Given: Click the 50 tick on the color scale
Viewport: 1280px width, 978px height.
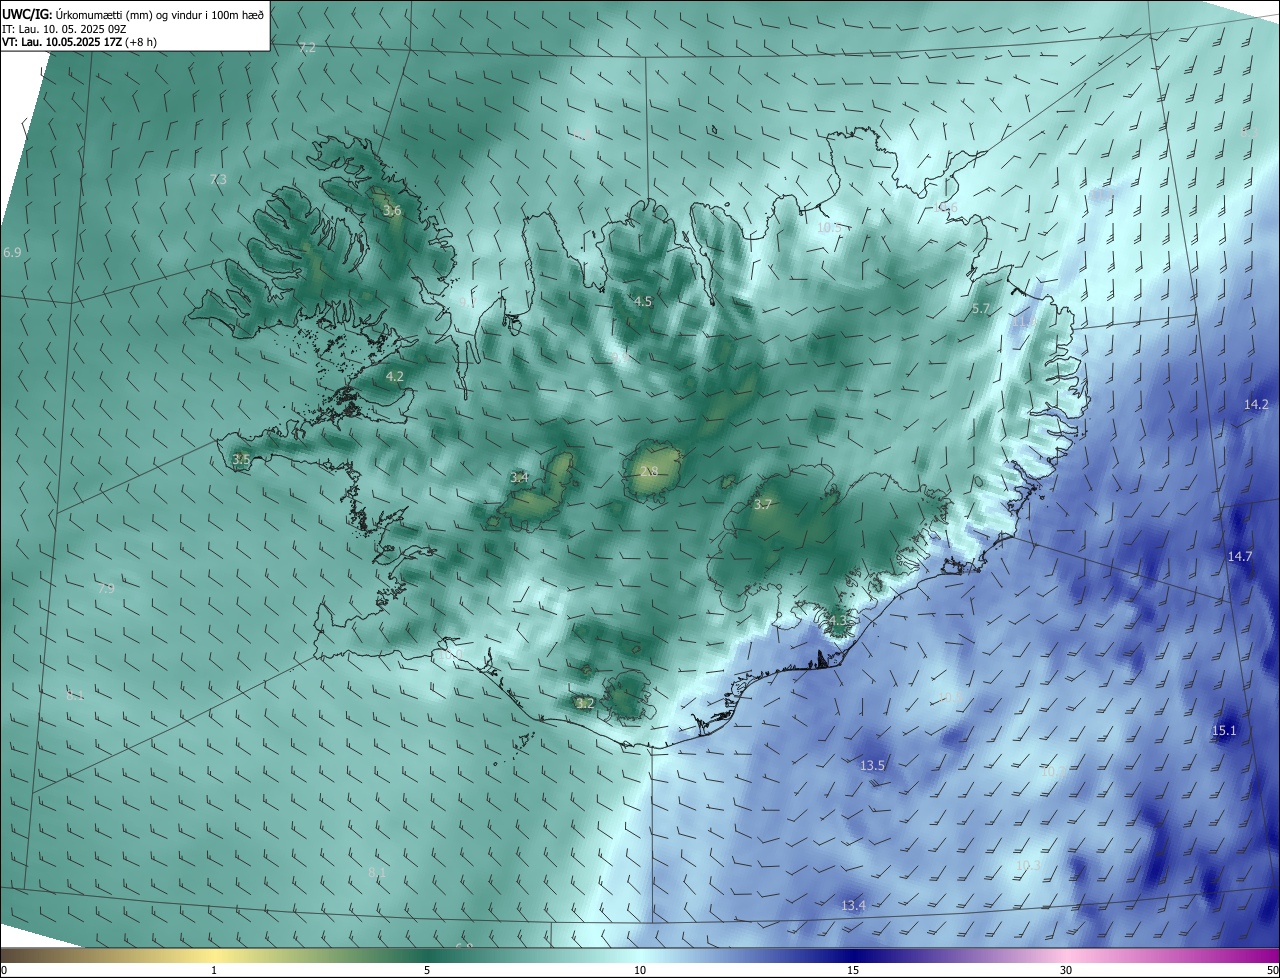Looking at the screenshot, I should [x=1272, y=970].
